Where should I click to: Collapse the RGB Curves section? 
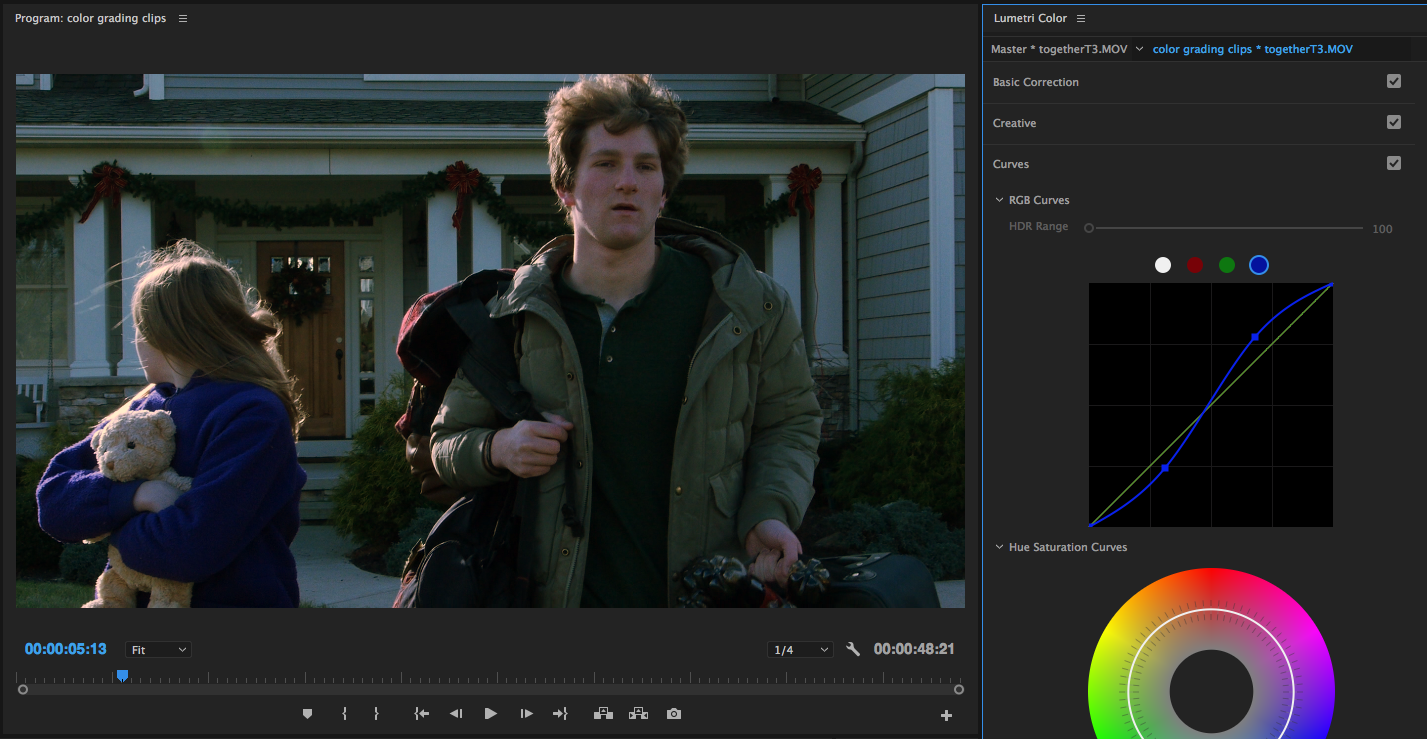click(998, 199)
